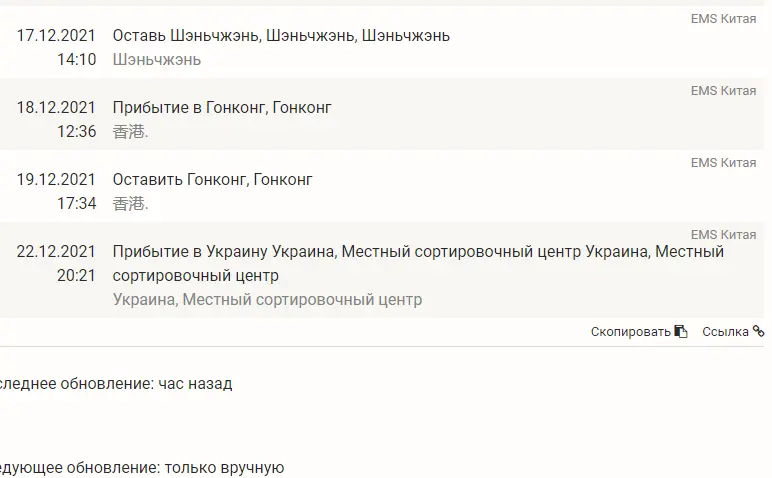Image resolution: width=772 pixels, height=478 pixels.
Task: Select the 17.12.2021 Шэньчжэнь departure event
Action: [x=382, y=42]
